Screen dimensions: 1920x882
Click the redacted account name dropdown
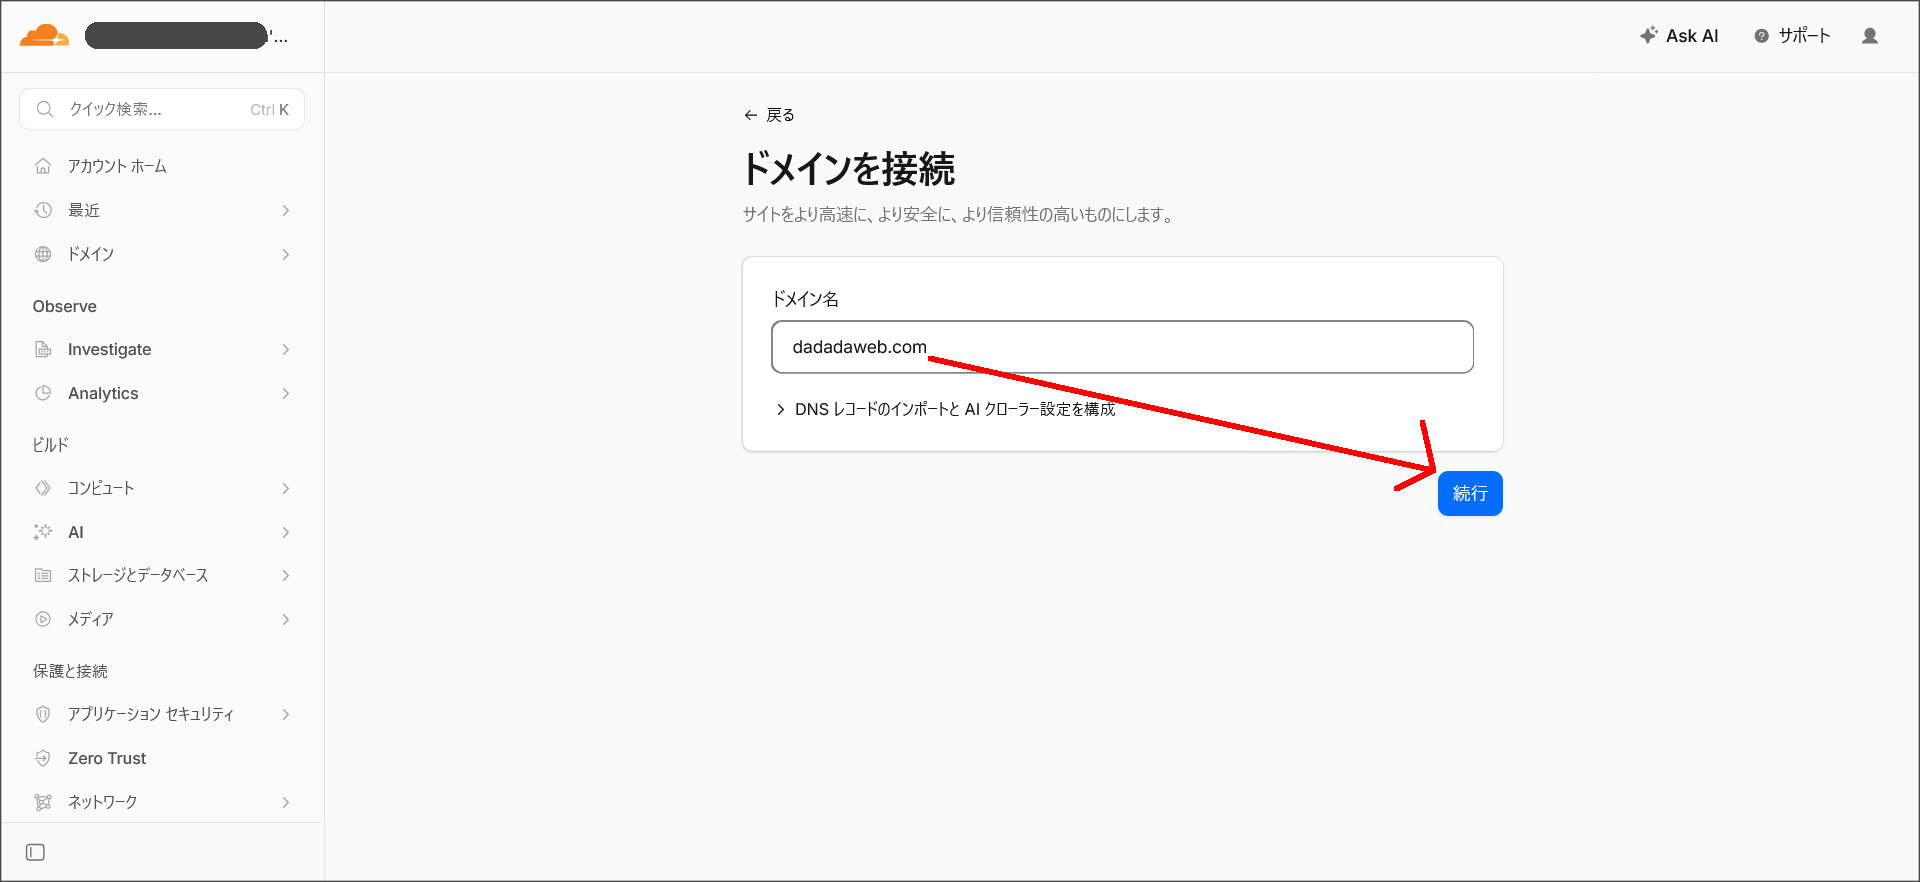(x=186, y=36)
